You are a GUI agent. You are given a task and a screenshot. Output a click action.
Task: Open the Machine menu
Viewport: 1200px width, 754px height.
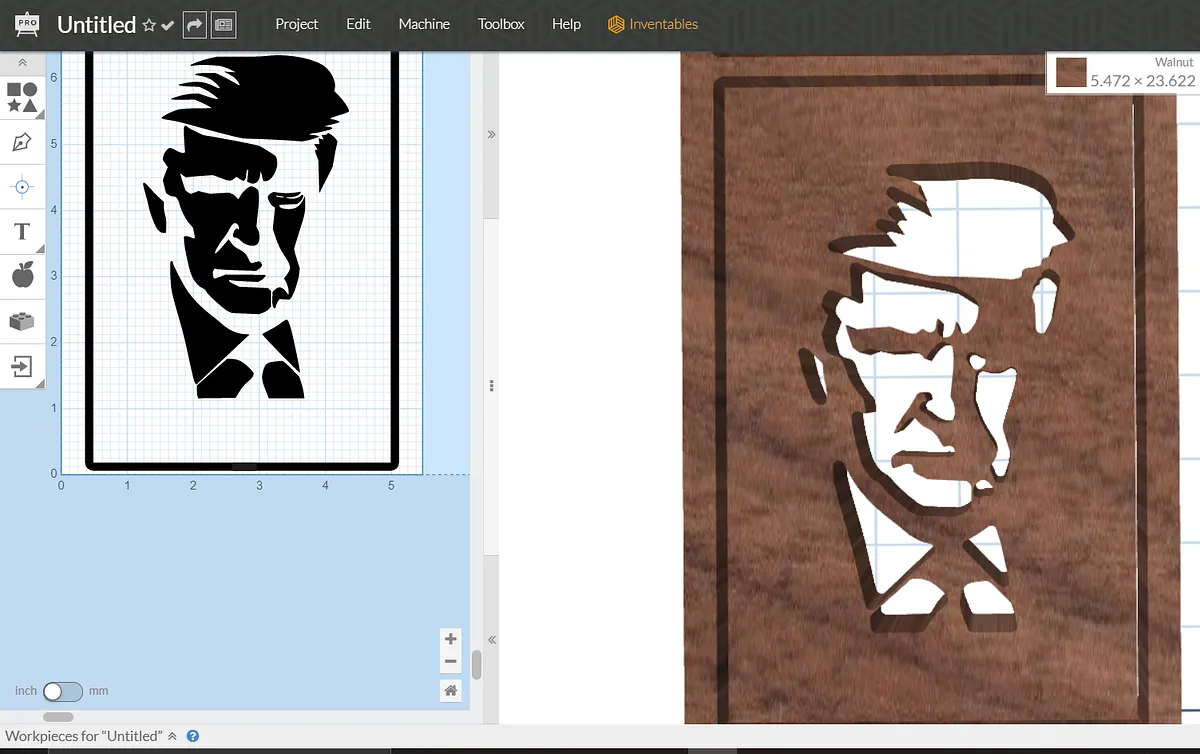click(x=424, y=24)
